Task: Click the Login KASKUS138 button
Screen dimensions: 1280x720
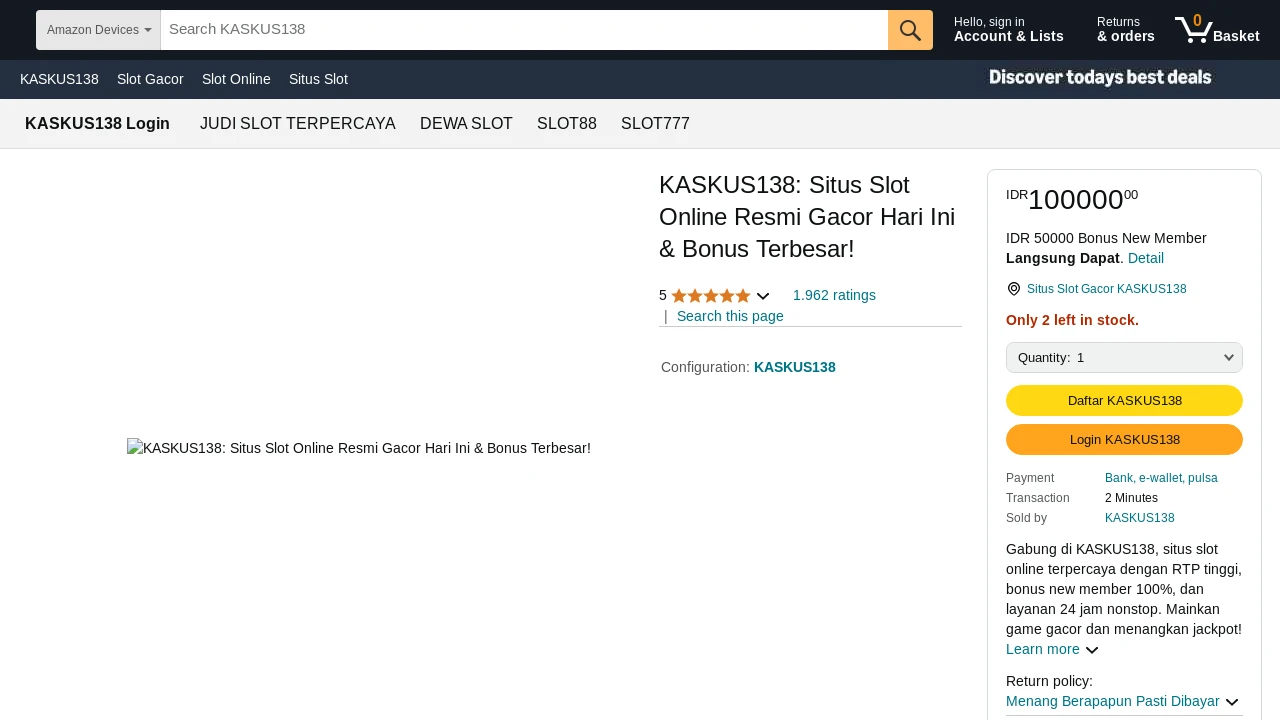Action: 1124,440
